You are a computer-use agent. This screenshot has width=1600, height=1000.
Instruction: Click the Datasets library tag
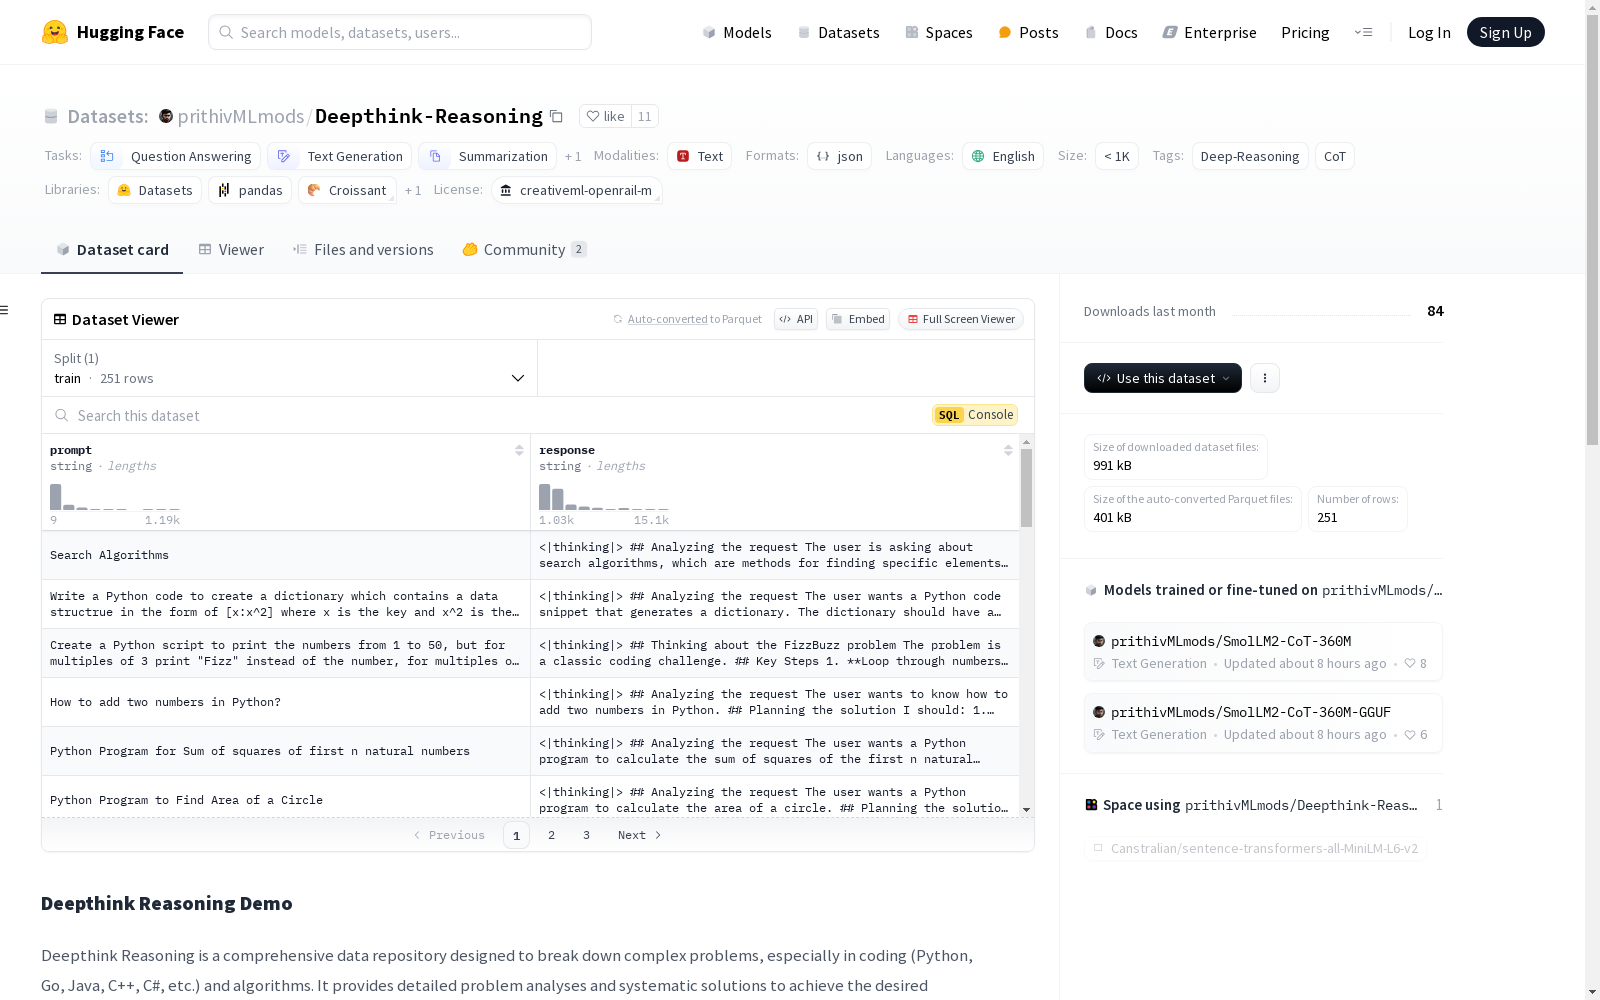155,190
